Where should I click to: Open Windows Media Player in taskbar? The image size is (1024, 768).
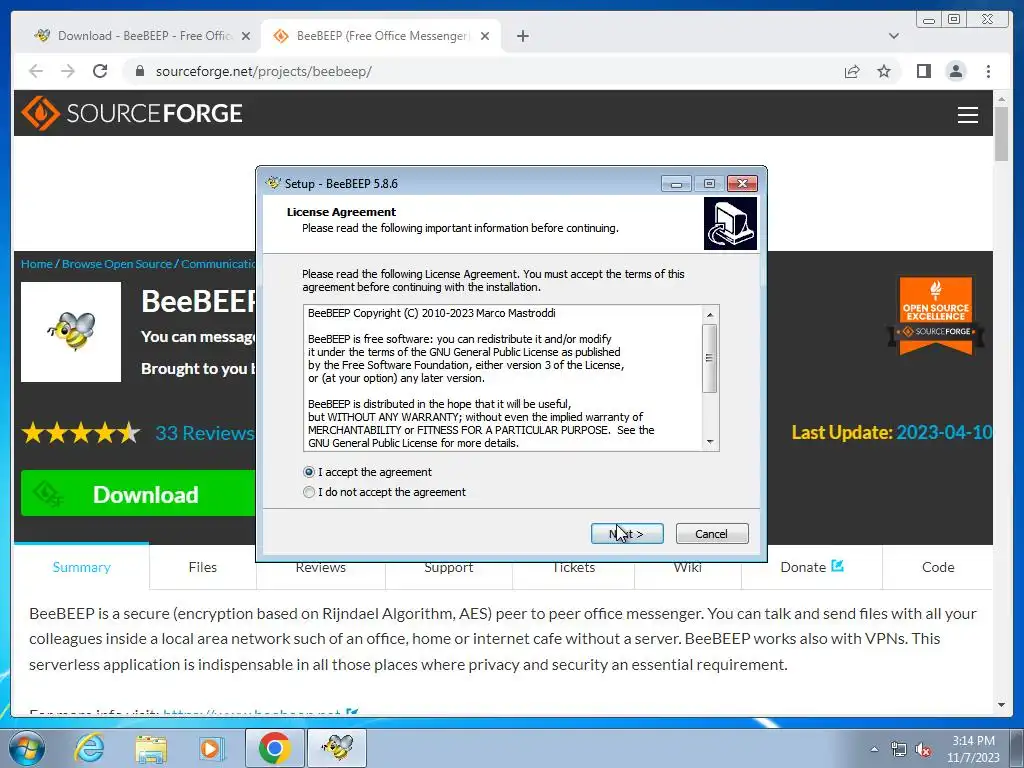click(x=212, y=748)
